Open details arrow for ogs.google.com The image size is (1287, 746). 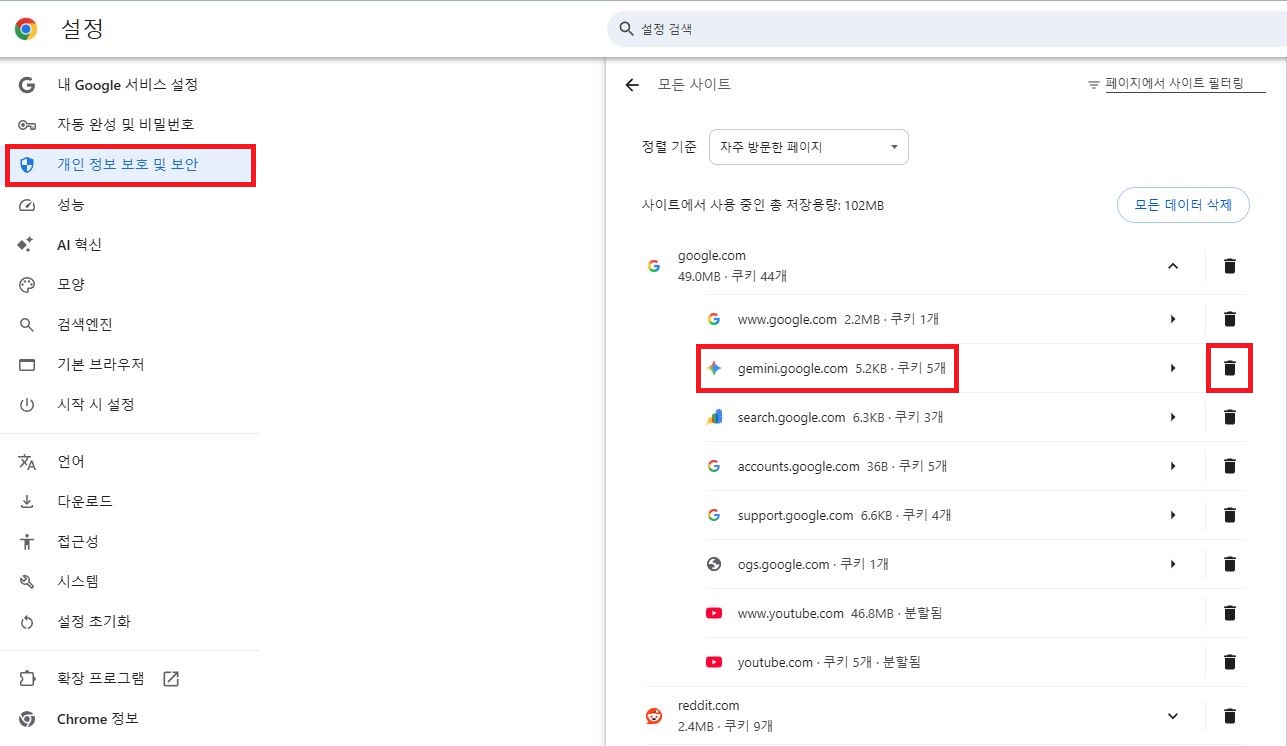click(1173, 564)
